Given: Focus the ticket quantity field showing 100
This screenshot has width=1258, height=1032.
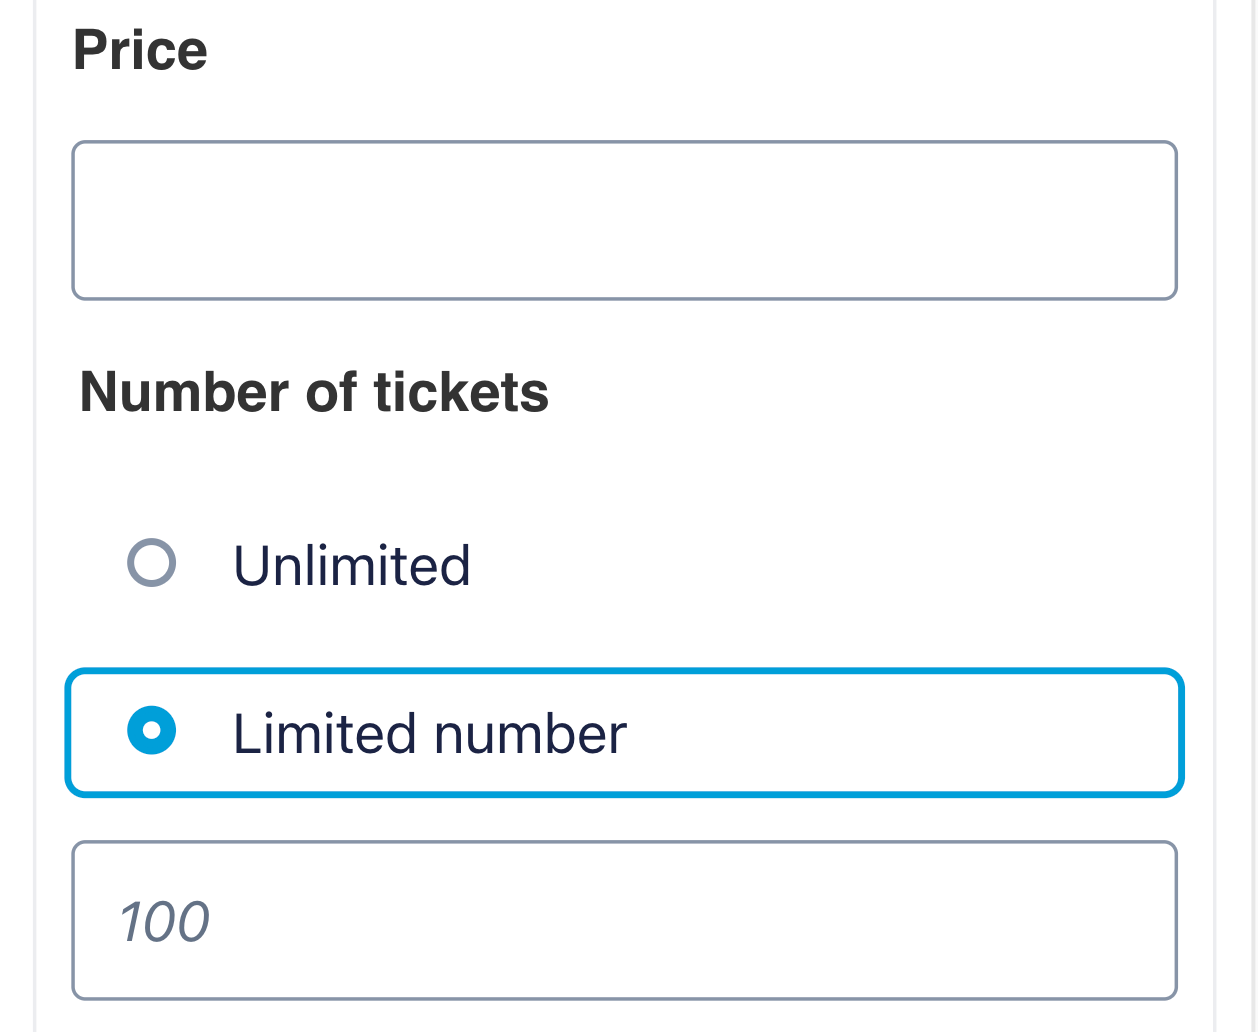Looking at the screenshot, I should point(624,920).
